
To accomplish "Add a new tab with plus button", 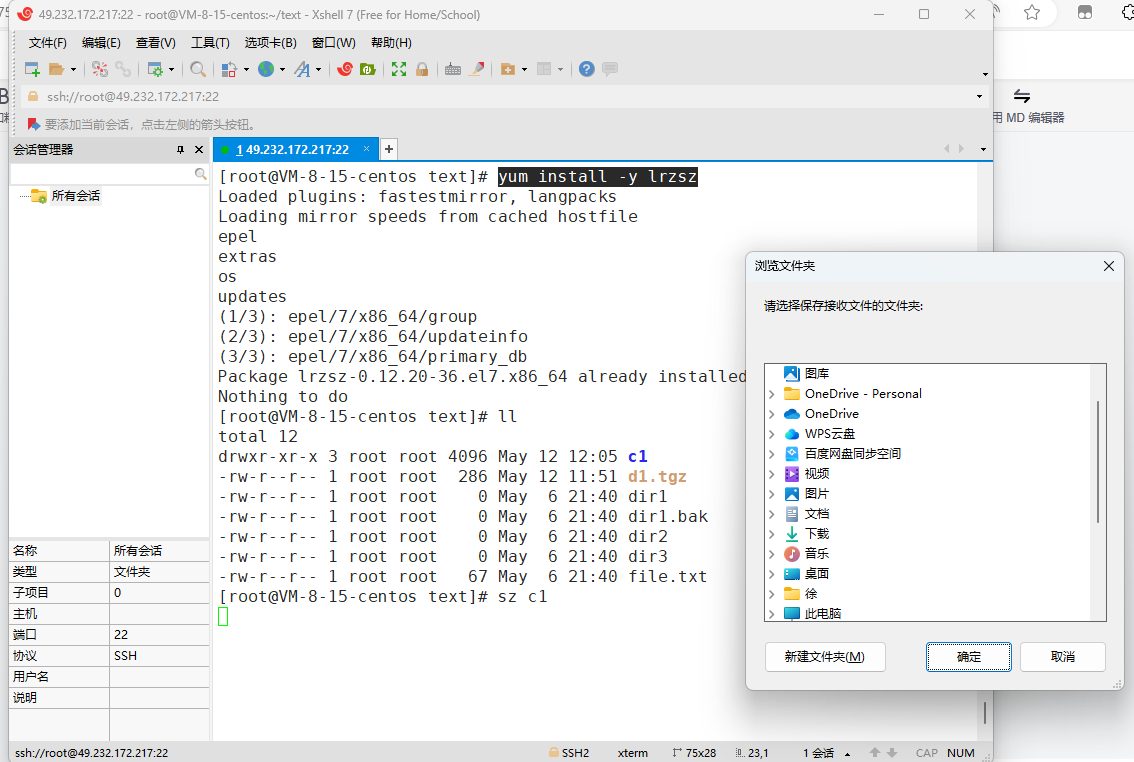I will (x=389, y=149).
